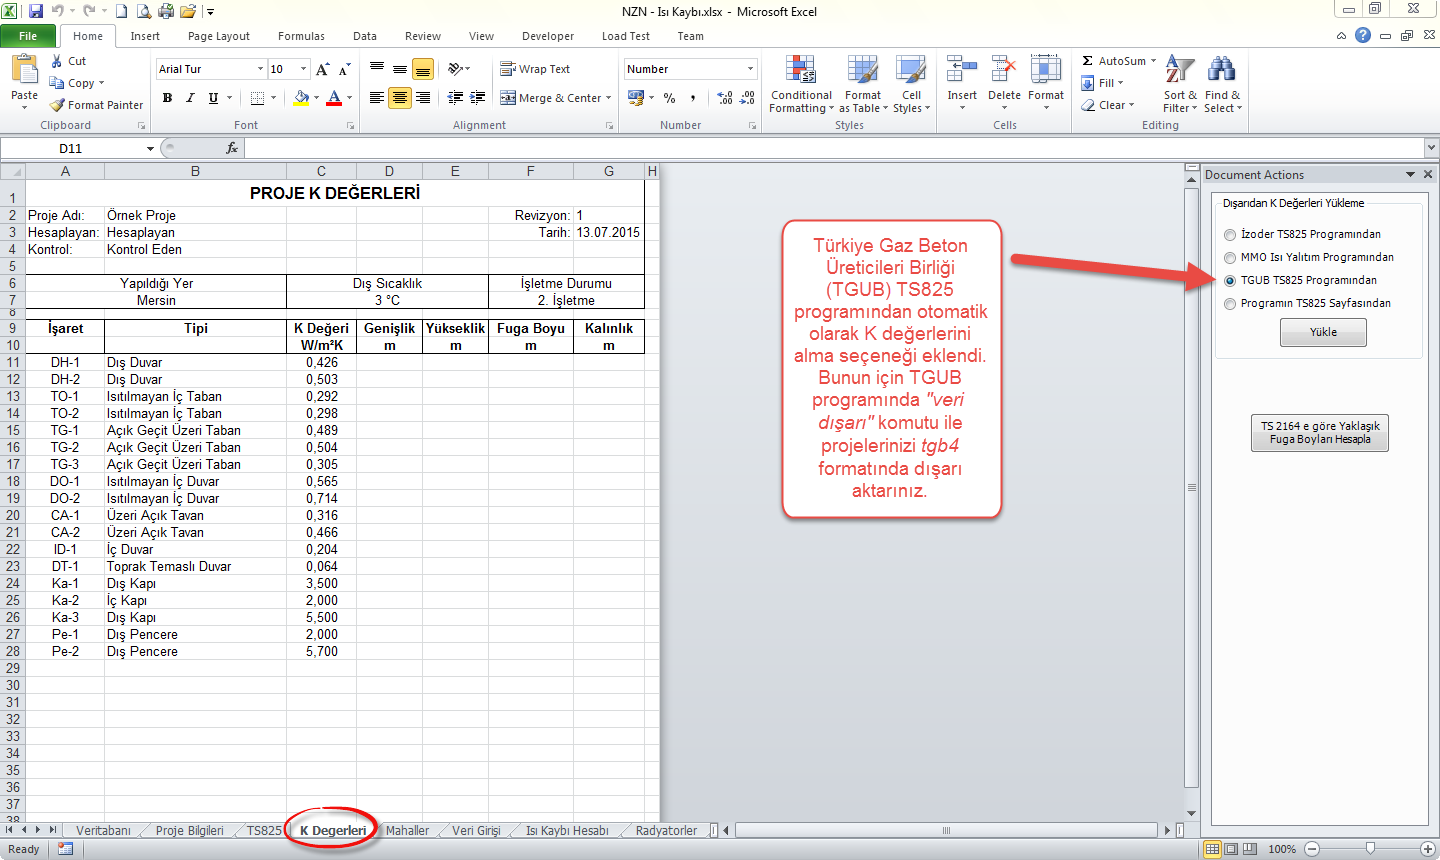
Task: Click the zoom slider handle
Action: [1370, 849]
